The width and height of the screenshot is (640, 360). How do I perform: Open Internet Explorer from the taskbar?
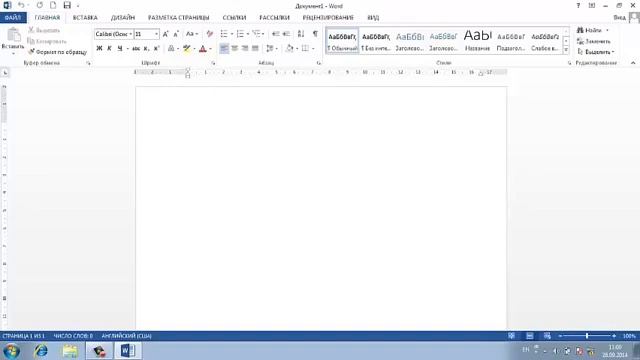[40, 351]
